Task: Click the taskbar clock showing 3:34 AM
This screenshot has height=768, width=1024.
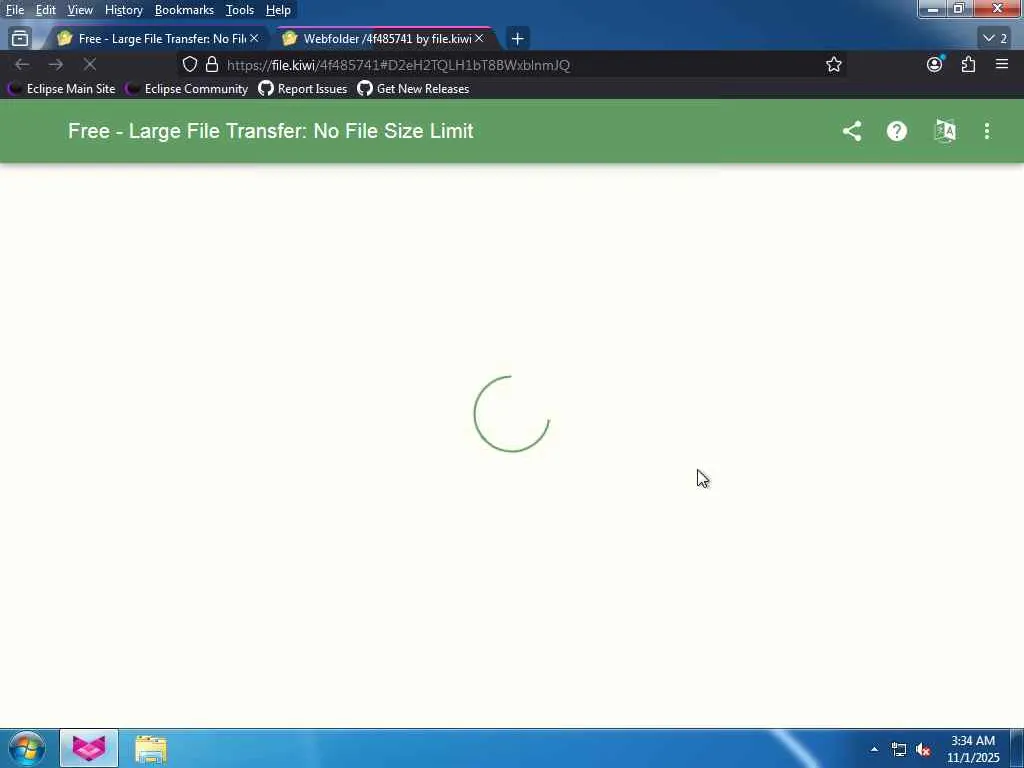Action: (x=973, y=749)
